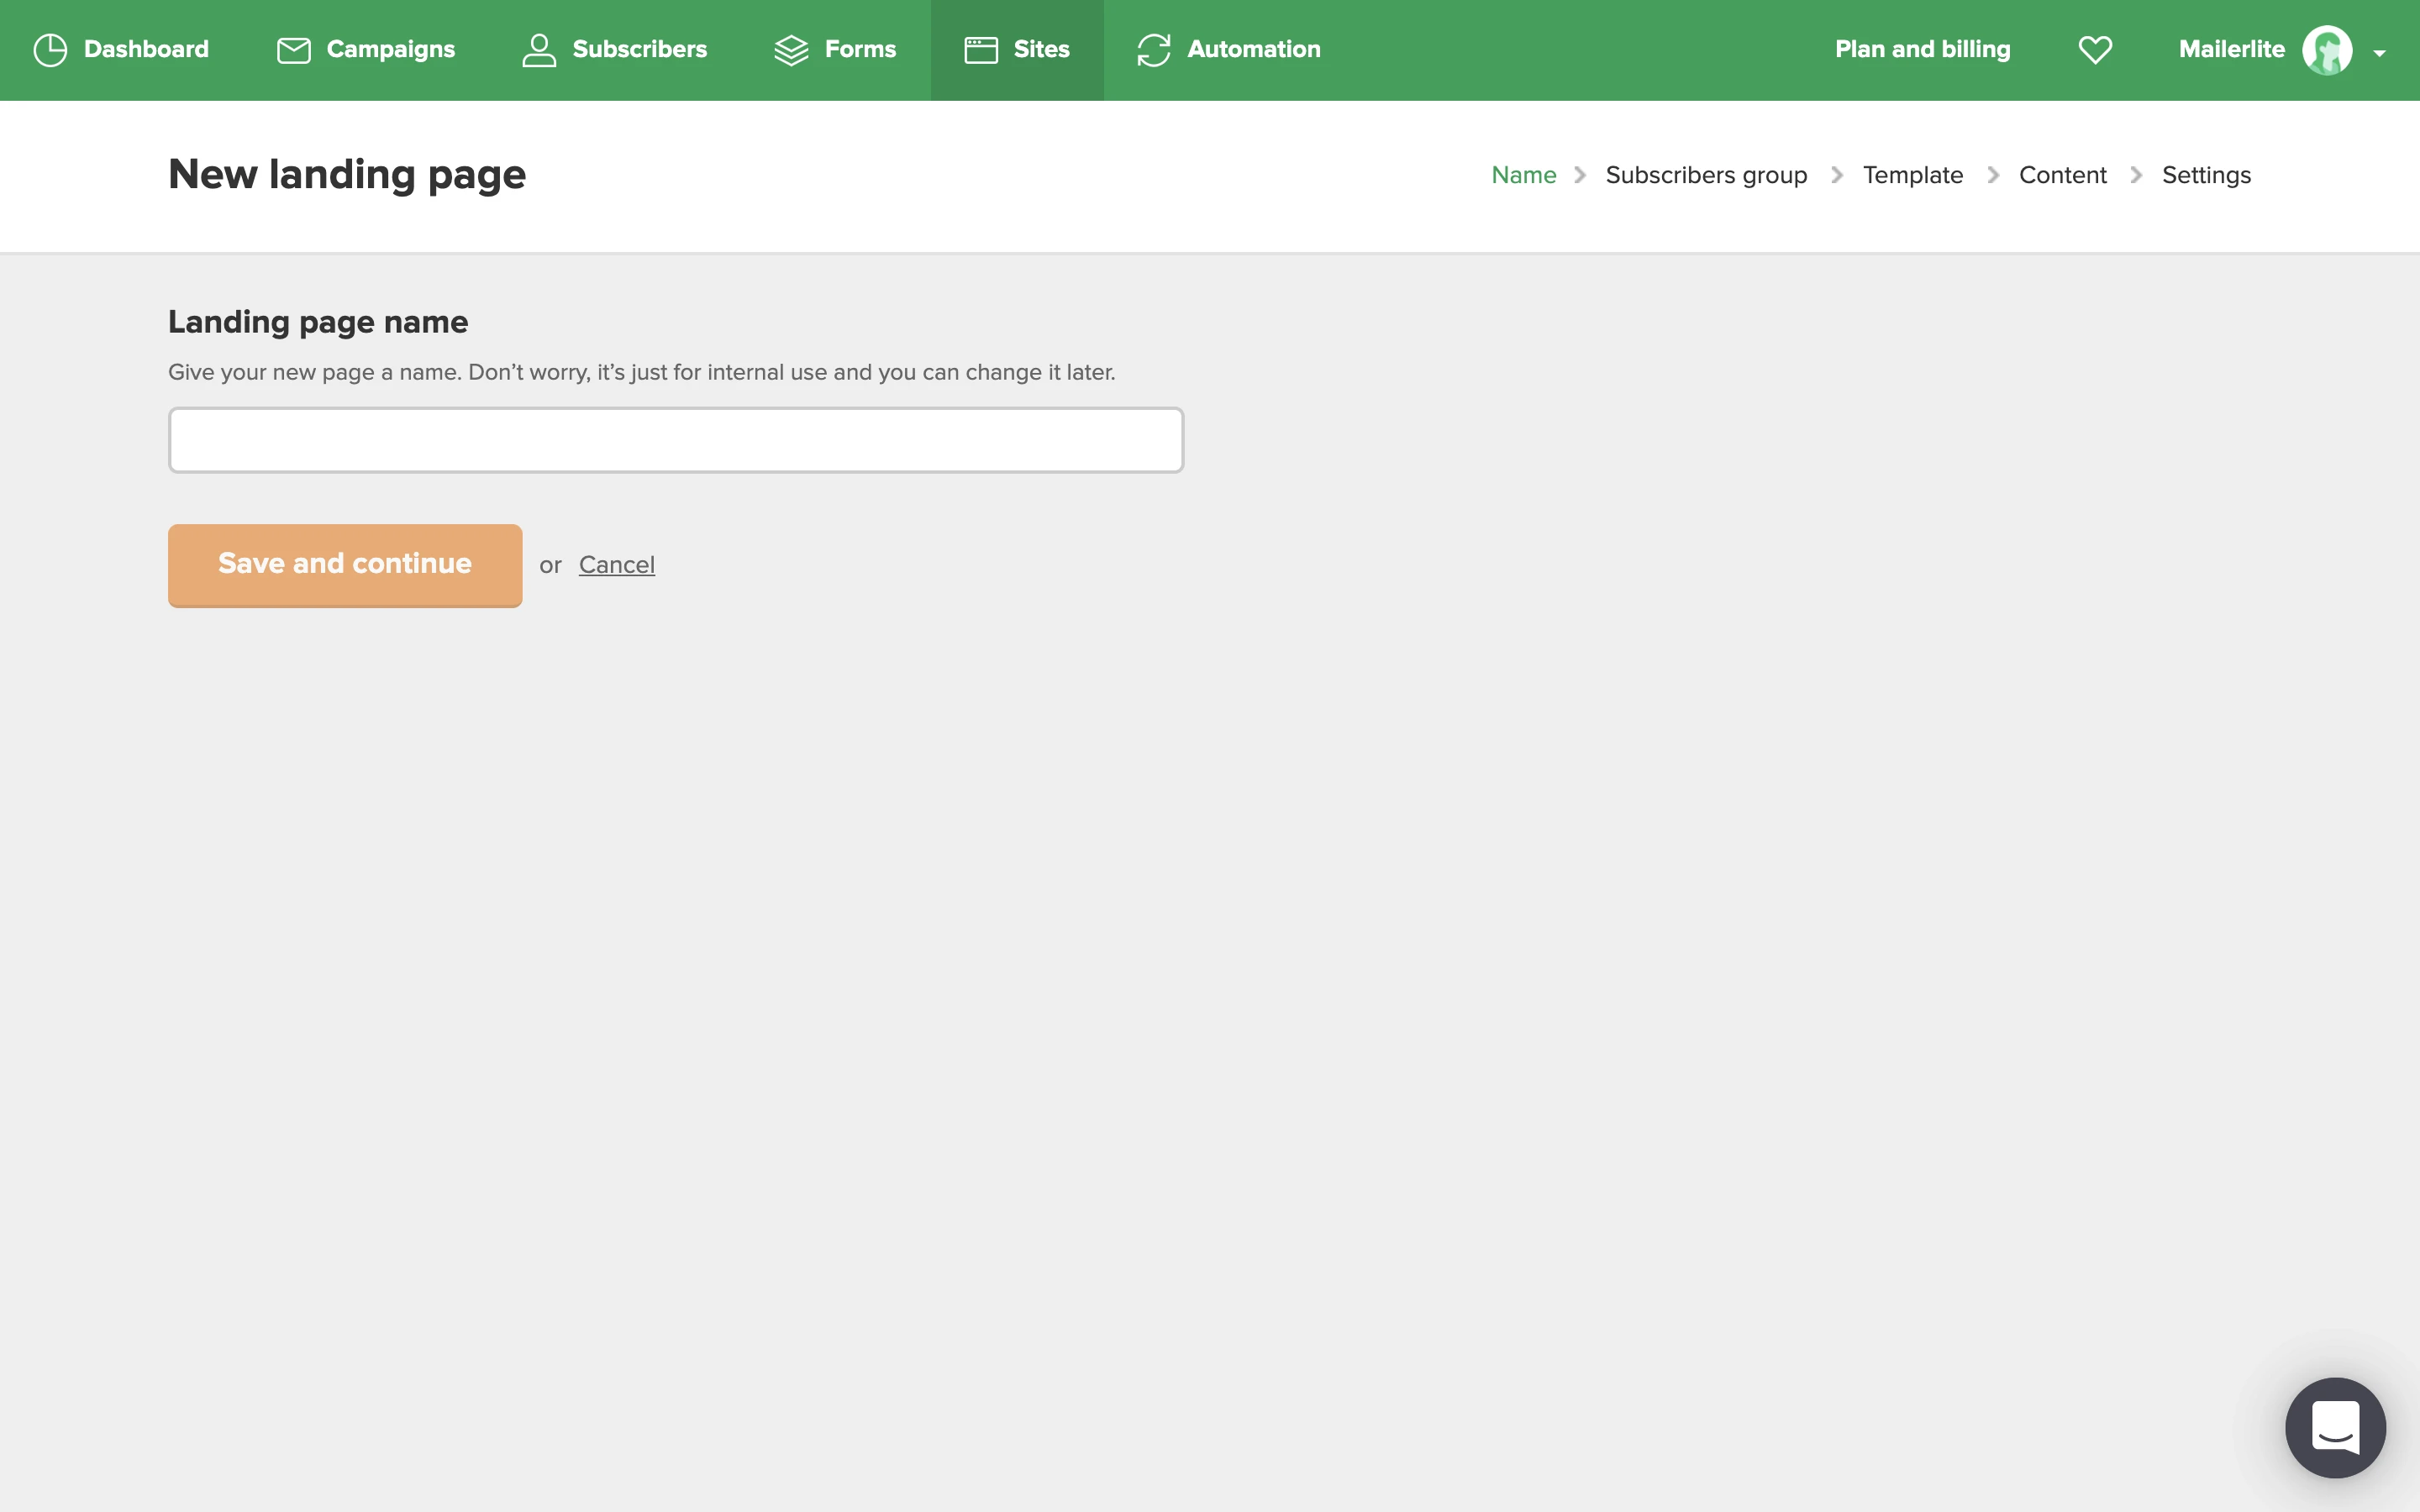This screenshot has width=2420, height=1512.
Task: Click the Automation refresh arrows icon
Action: coord(1154,50)
